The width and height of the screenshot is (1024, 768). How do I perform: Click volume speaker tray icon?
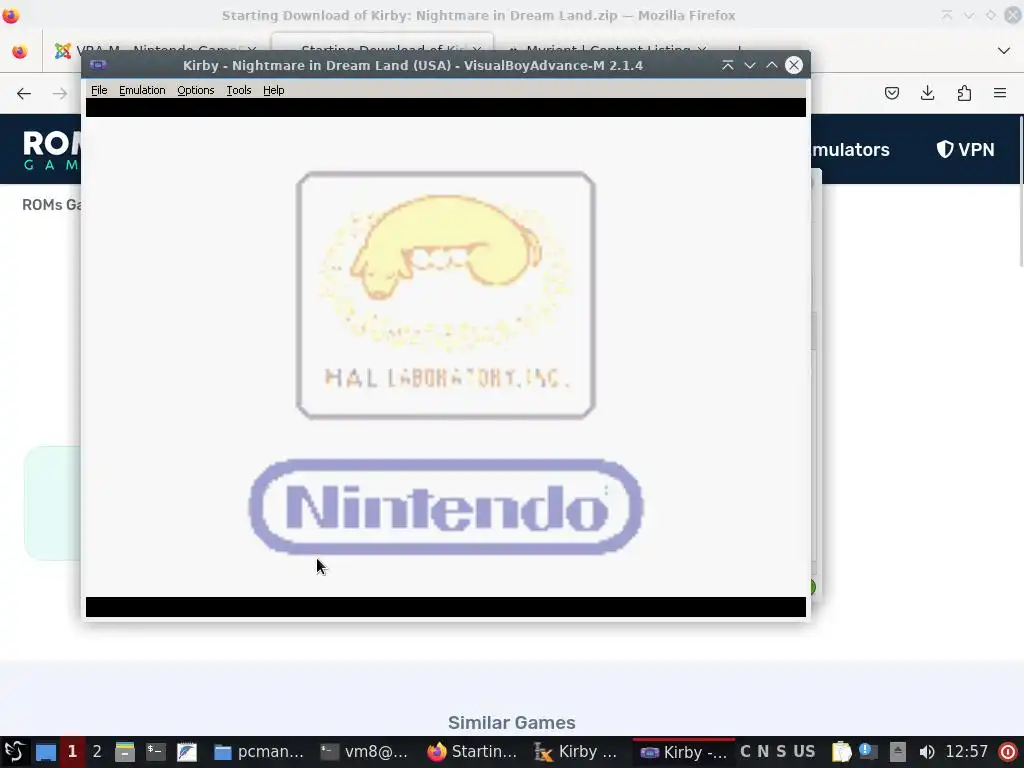pyautogui.click(x=927, y=752)
